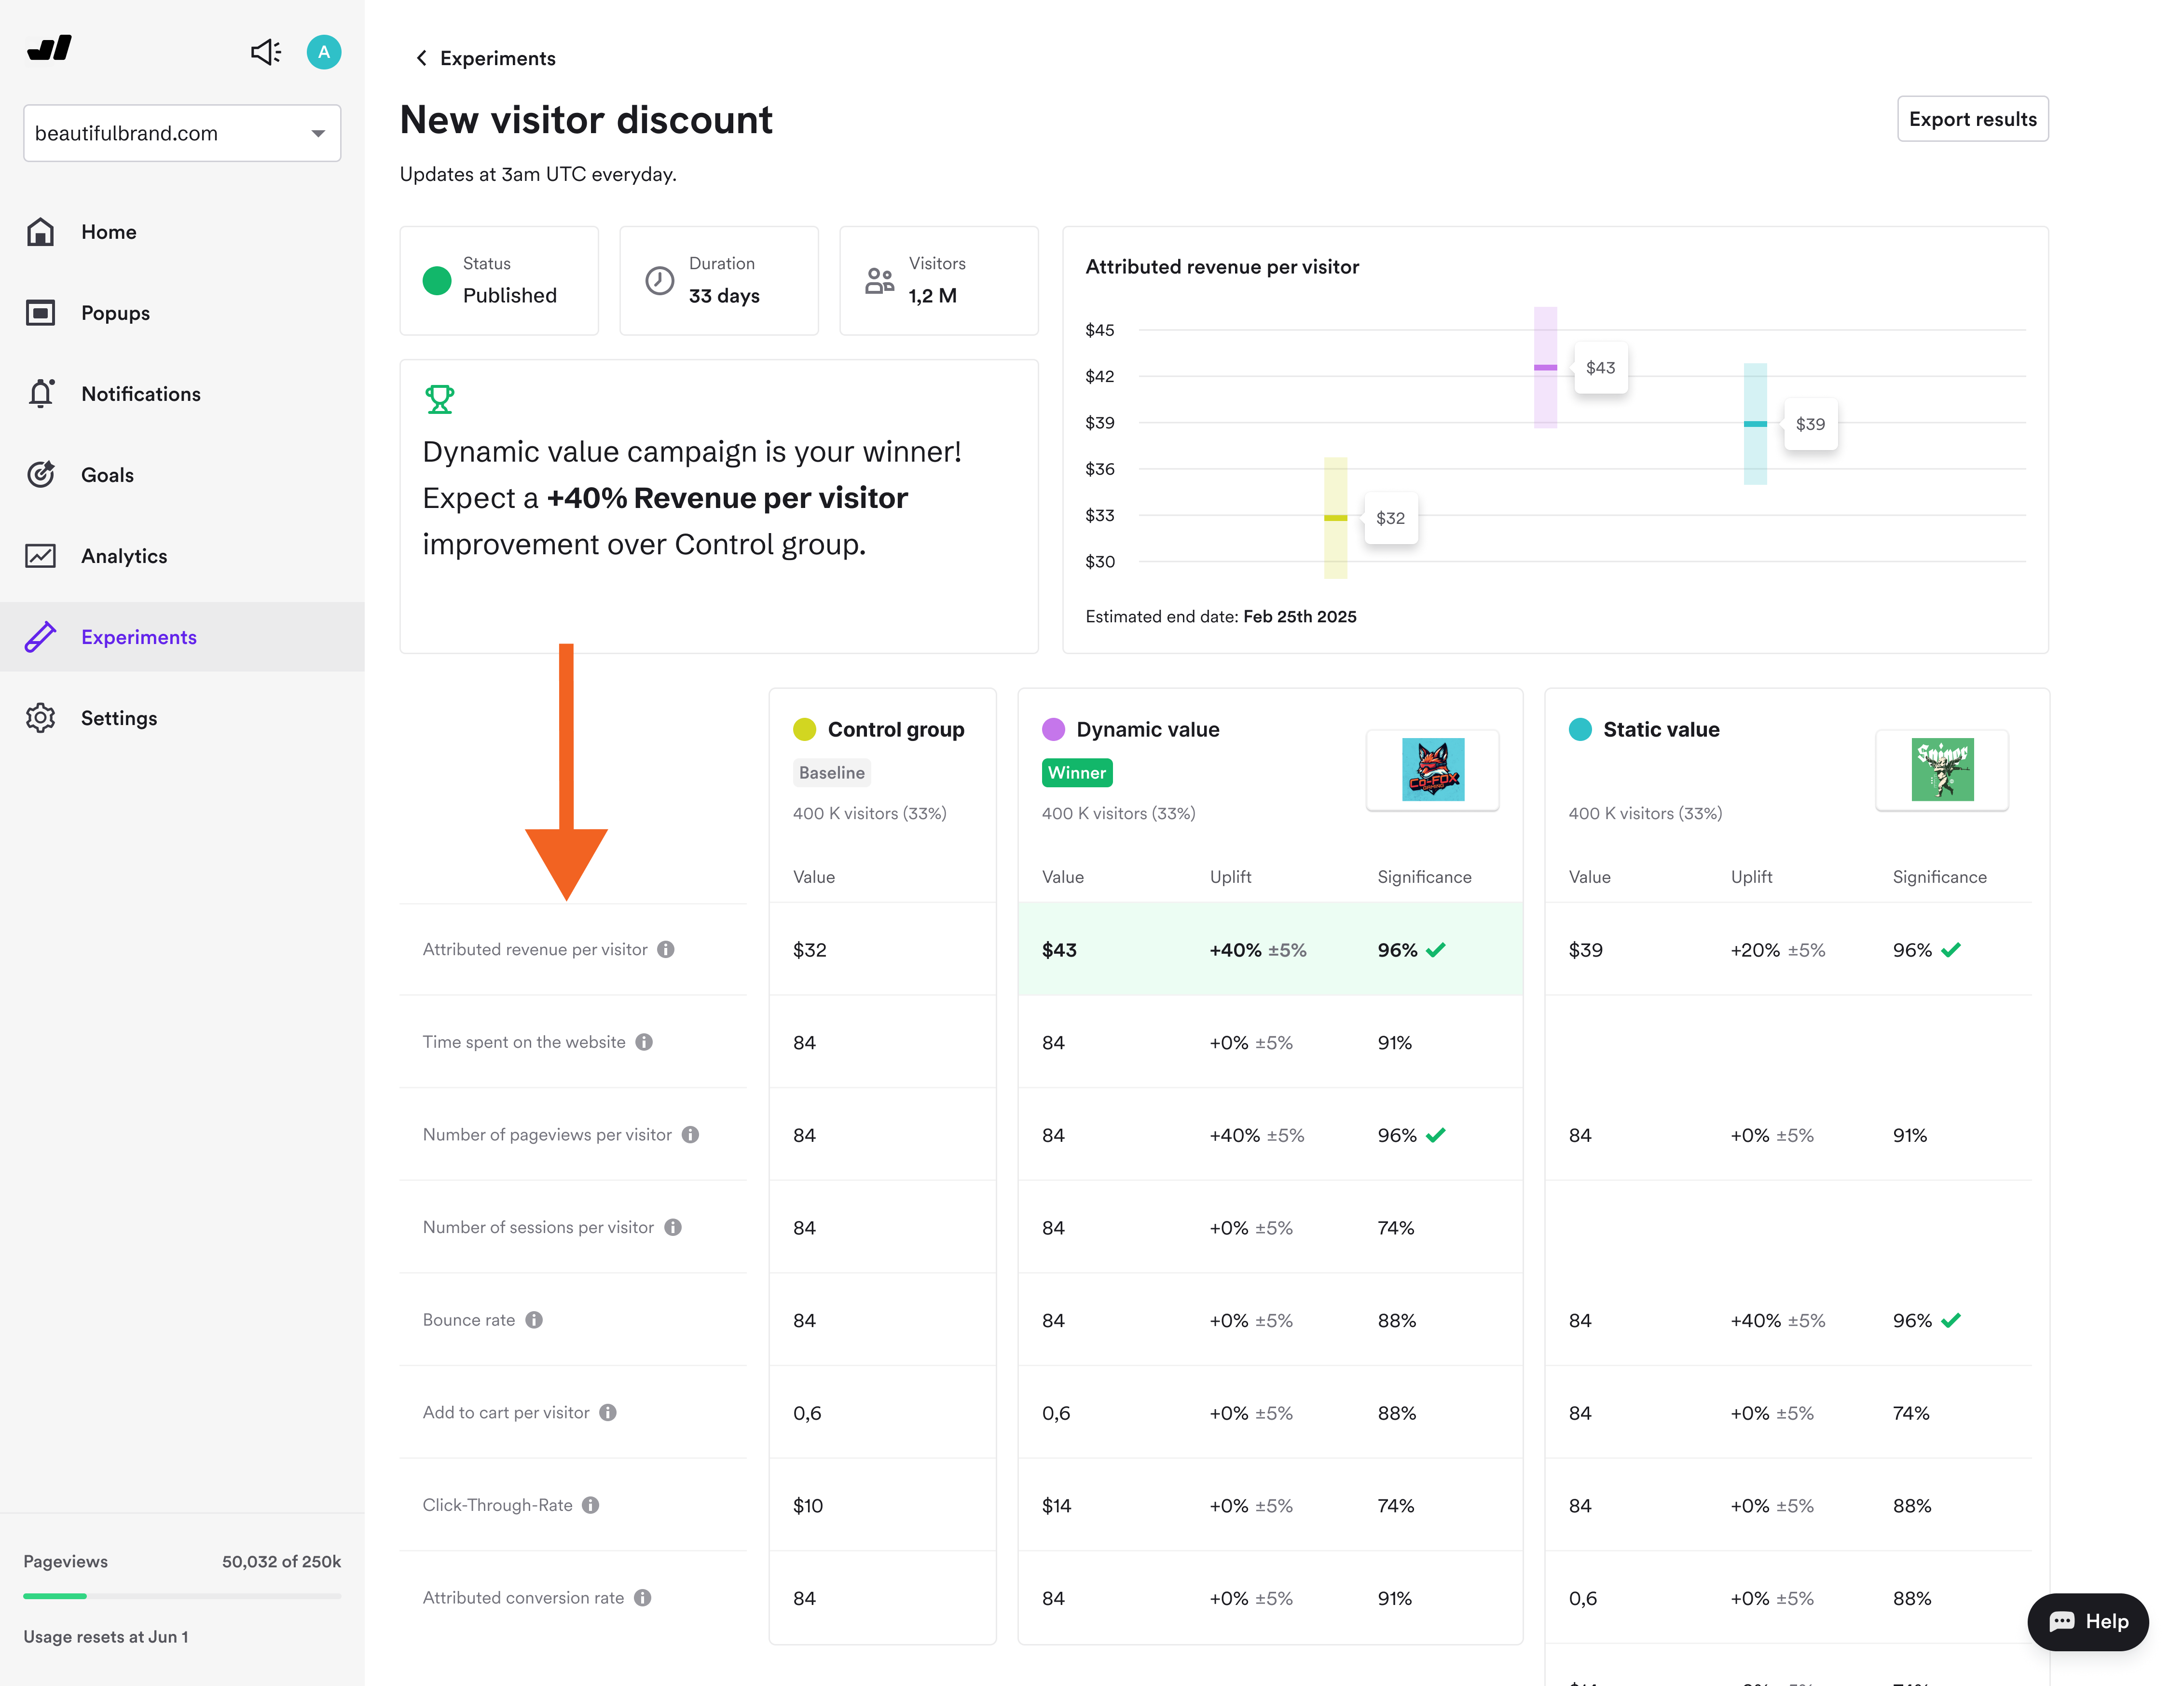Click info icon beside Add to cart per visitor
The height and width of the screenshot is (1686, 2184).
click(608, 1412)
